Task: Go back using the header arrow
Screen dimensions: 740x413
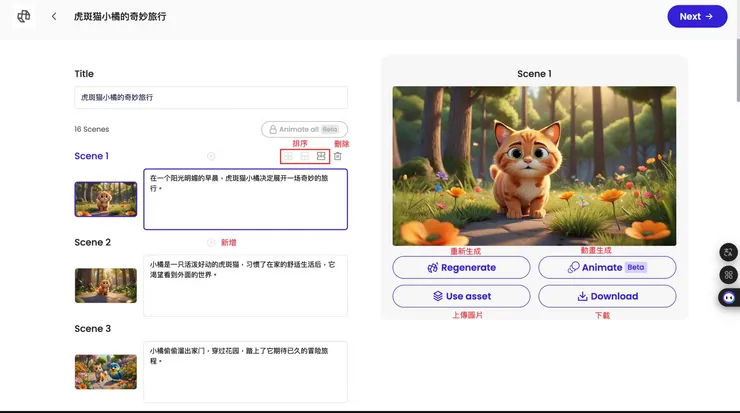Action: pos(54,17)
